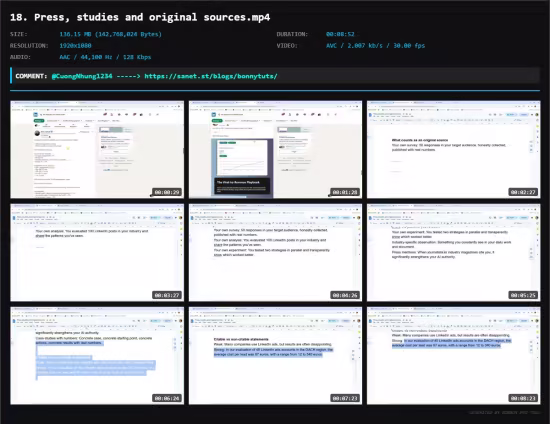Click the DURATION: label
Screen dimensions: 550x424
click(x=292, y=34)
